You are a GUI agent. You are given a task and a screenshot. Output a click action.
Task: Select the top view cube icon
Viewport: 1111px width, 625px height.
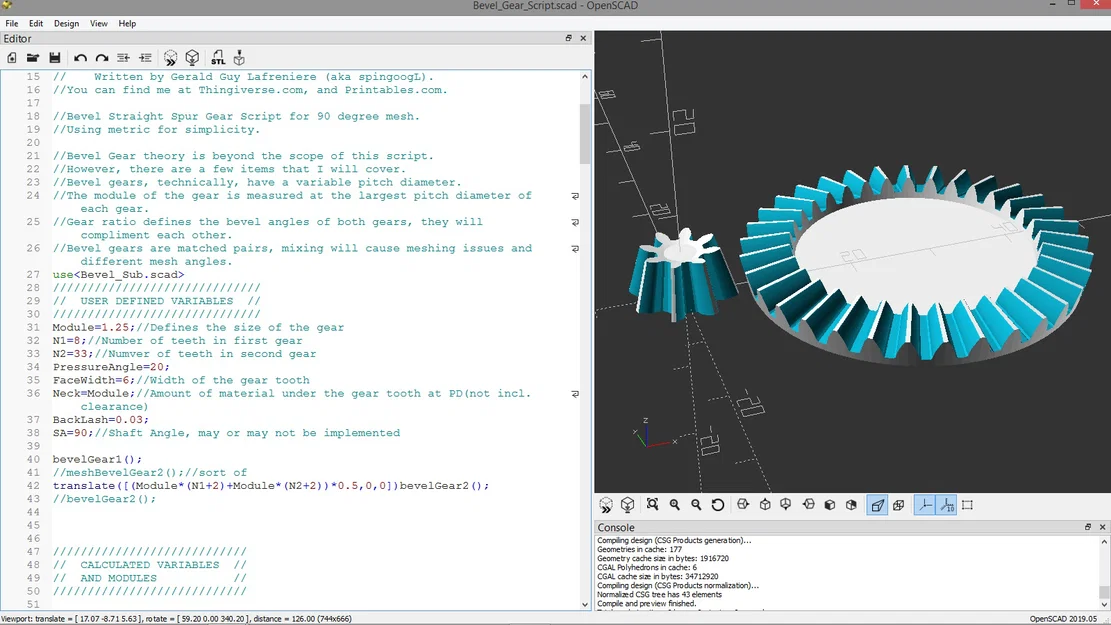click(764, 504)
